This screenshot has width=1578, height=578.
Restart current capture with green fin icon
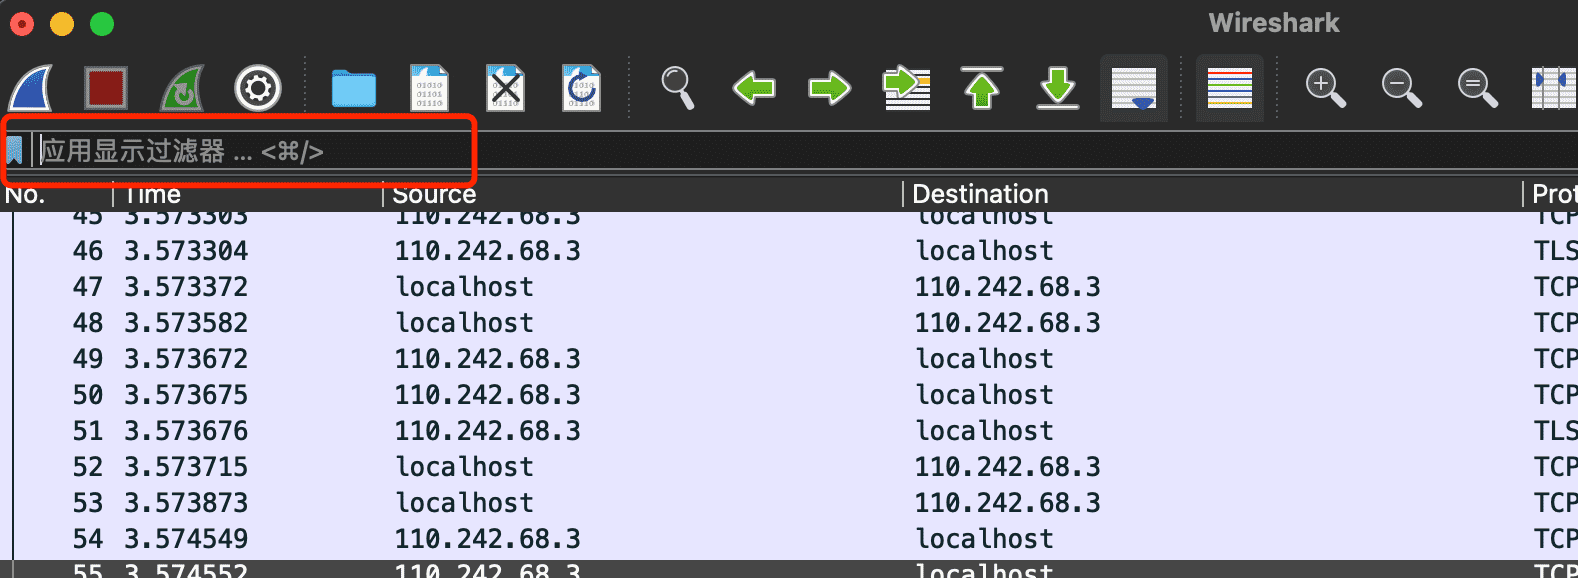pyautogui.click(x=182, y=89)
